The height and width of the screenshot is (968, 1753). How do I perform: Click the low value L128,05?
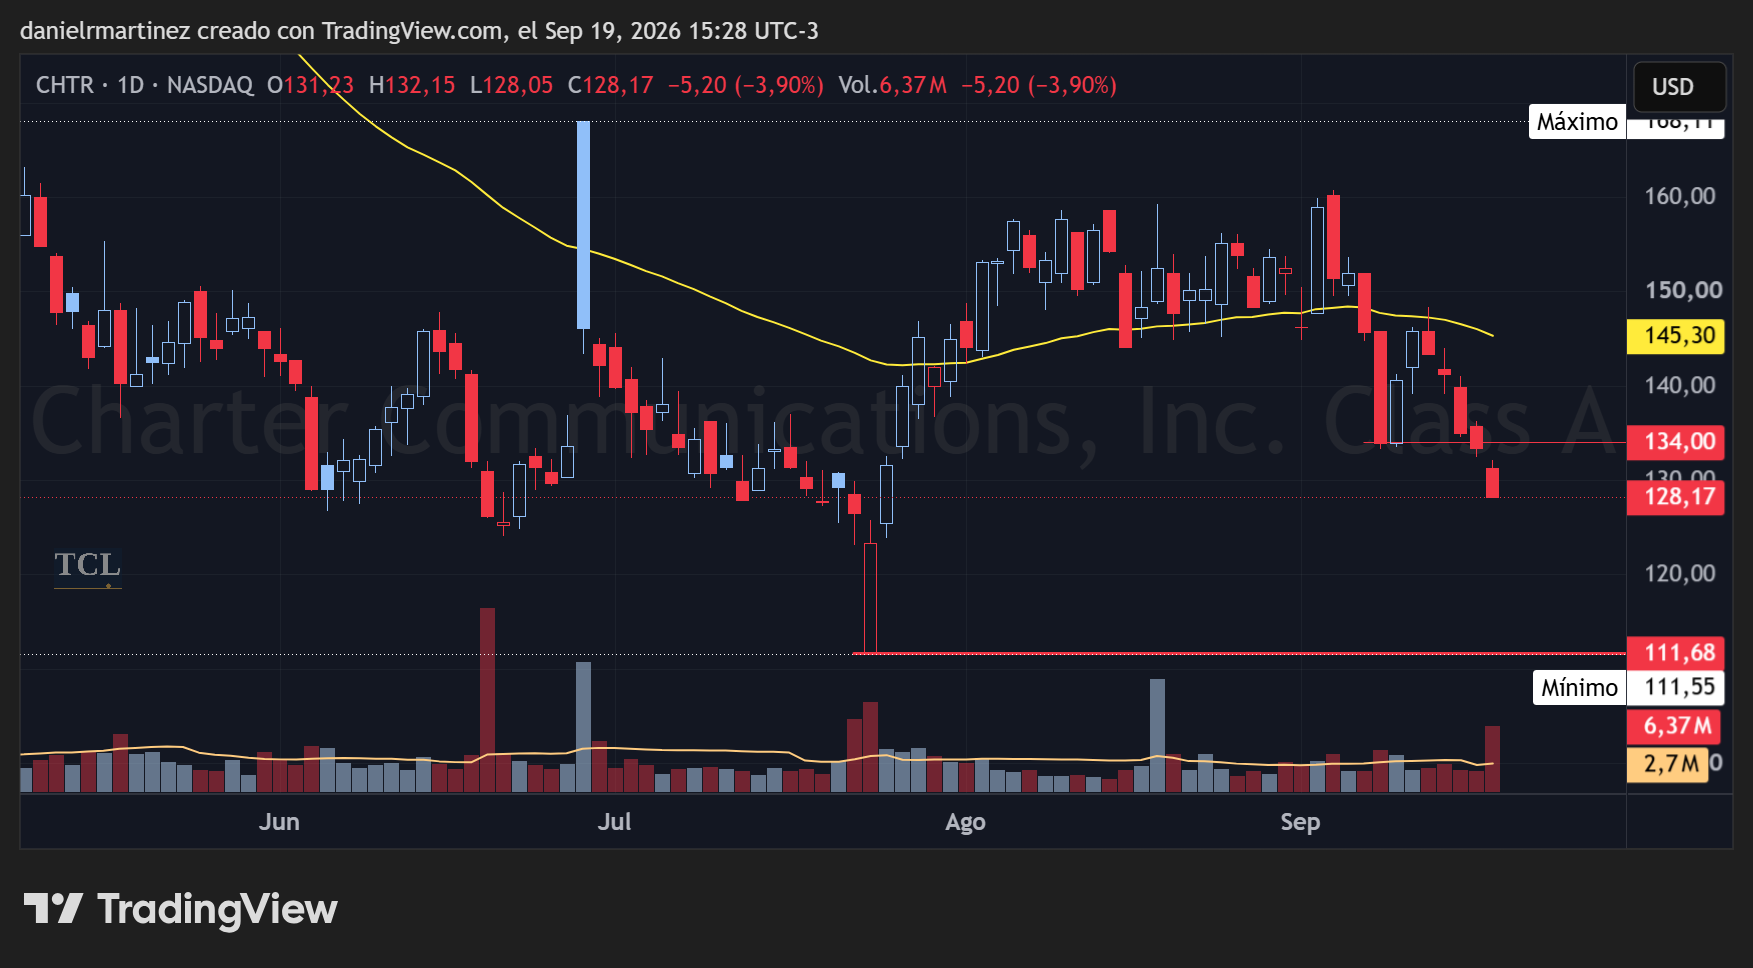(x=511, y=85)
